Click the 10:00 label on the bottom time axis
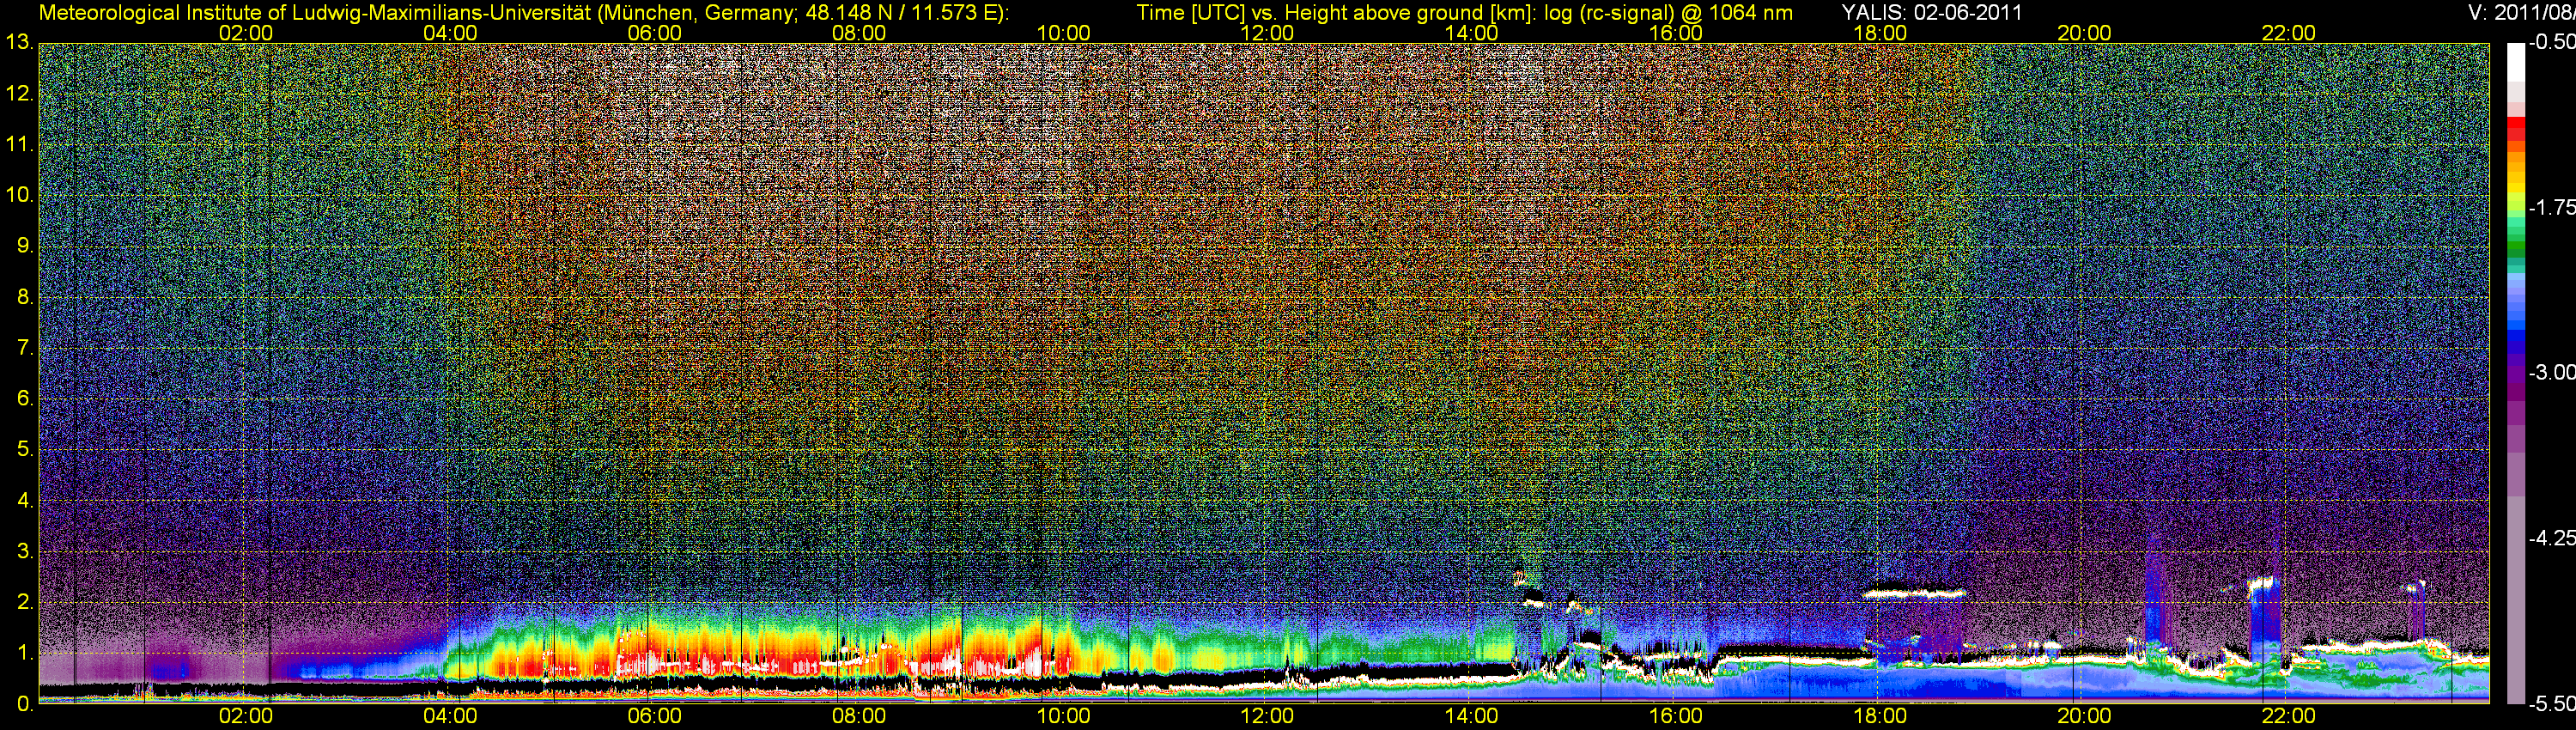 click(x=1063, y=717)
